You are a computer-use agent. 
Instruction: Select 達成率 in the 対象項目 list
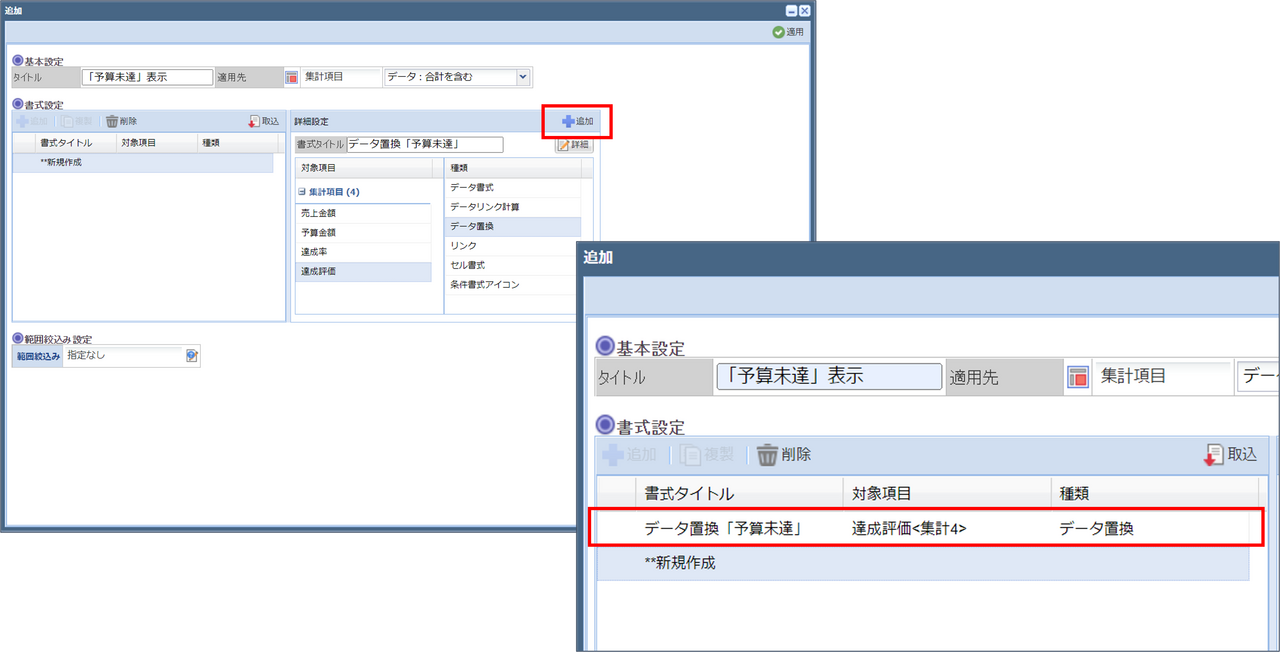pyautogui.click(x=363, y=252)
